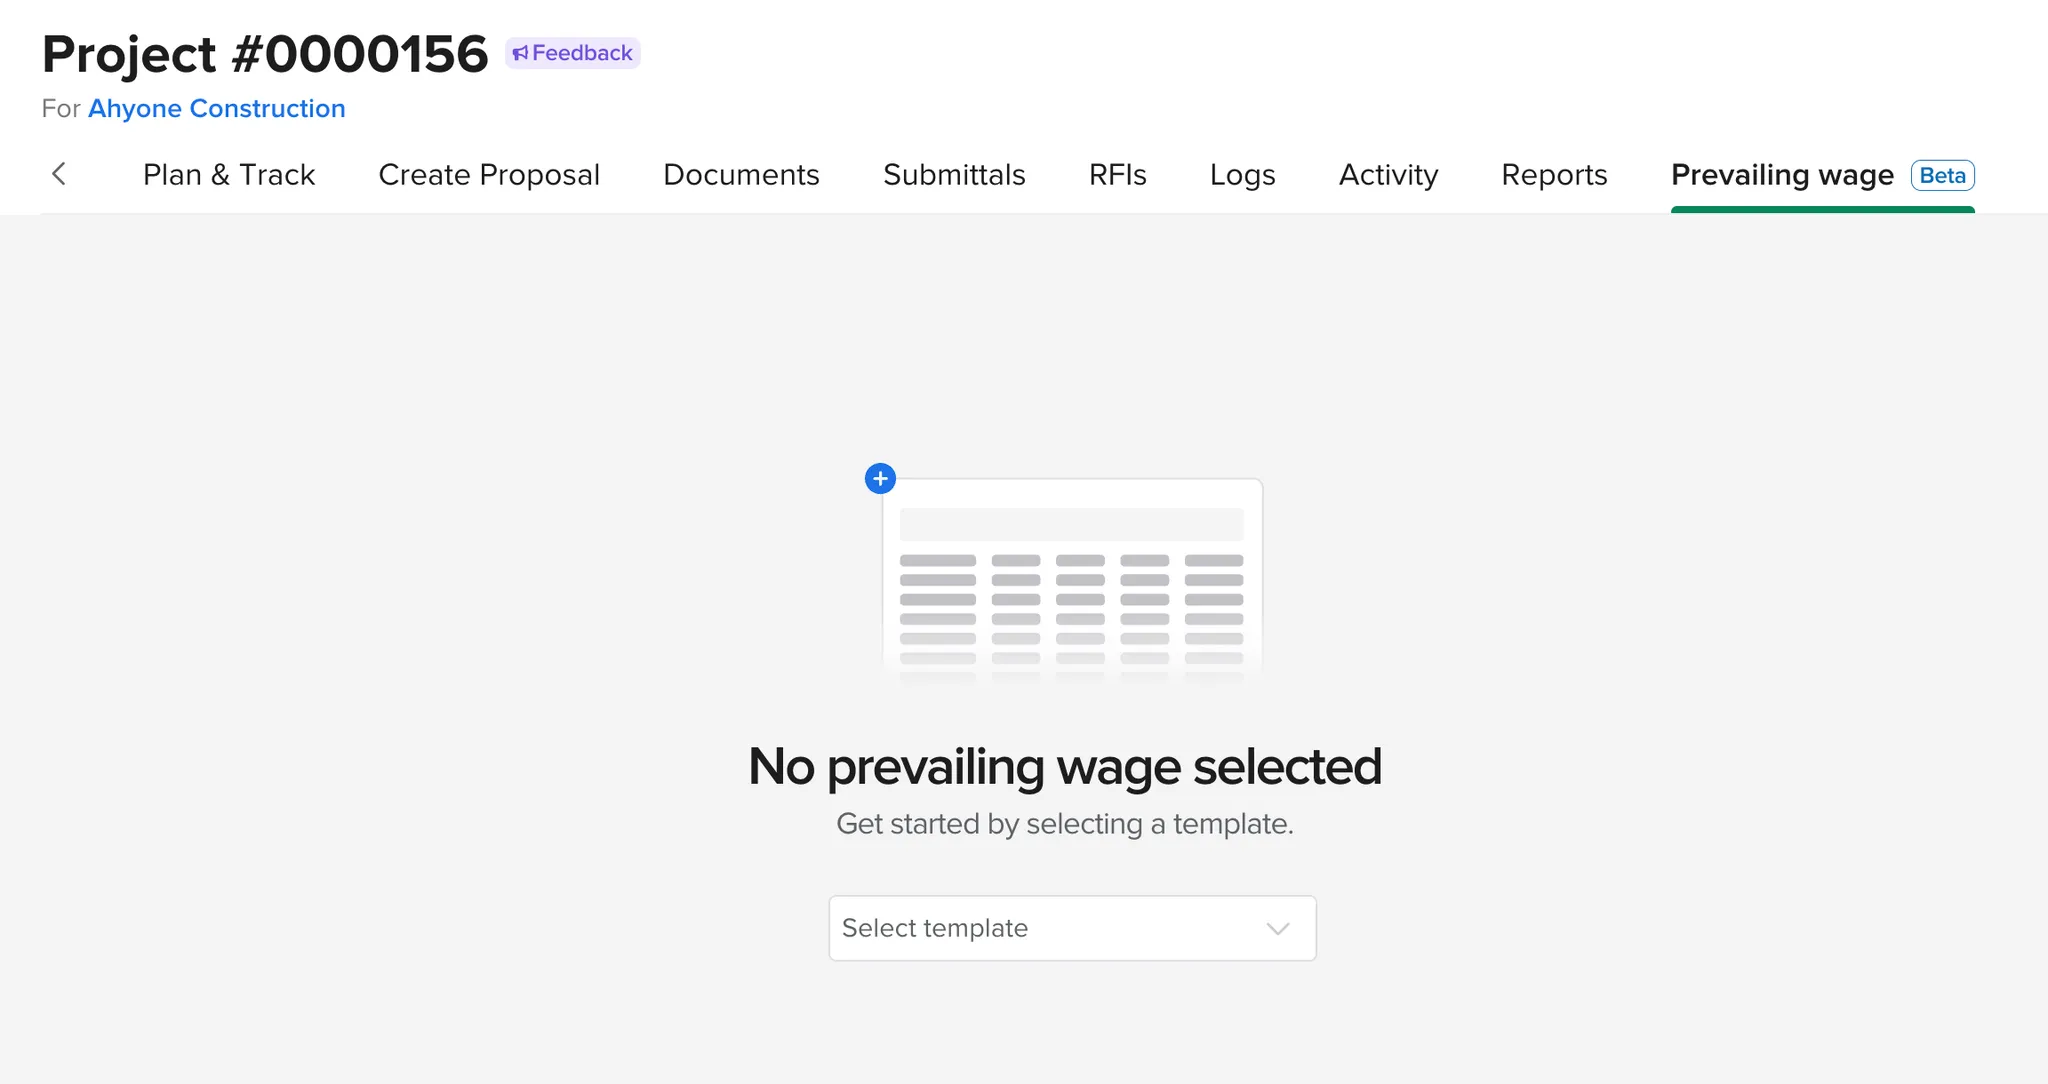Go to Plan & Track
The image size is (2048, 1084).
[229, 175]
